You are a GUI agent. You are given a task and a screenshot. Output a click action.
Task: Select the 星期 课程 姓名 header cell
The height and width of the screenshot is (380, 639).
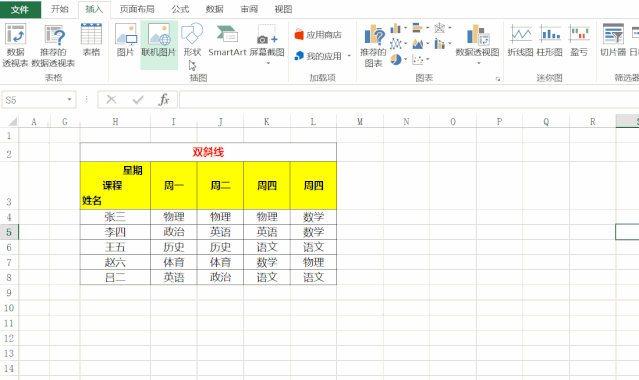pyautogui.click(x=115, y=186)
